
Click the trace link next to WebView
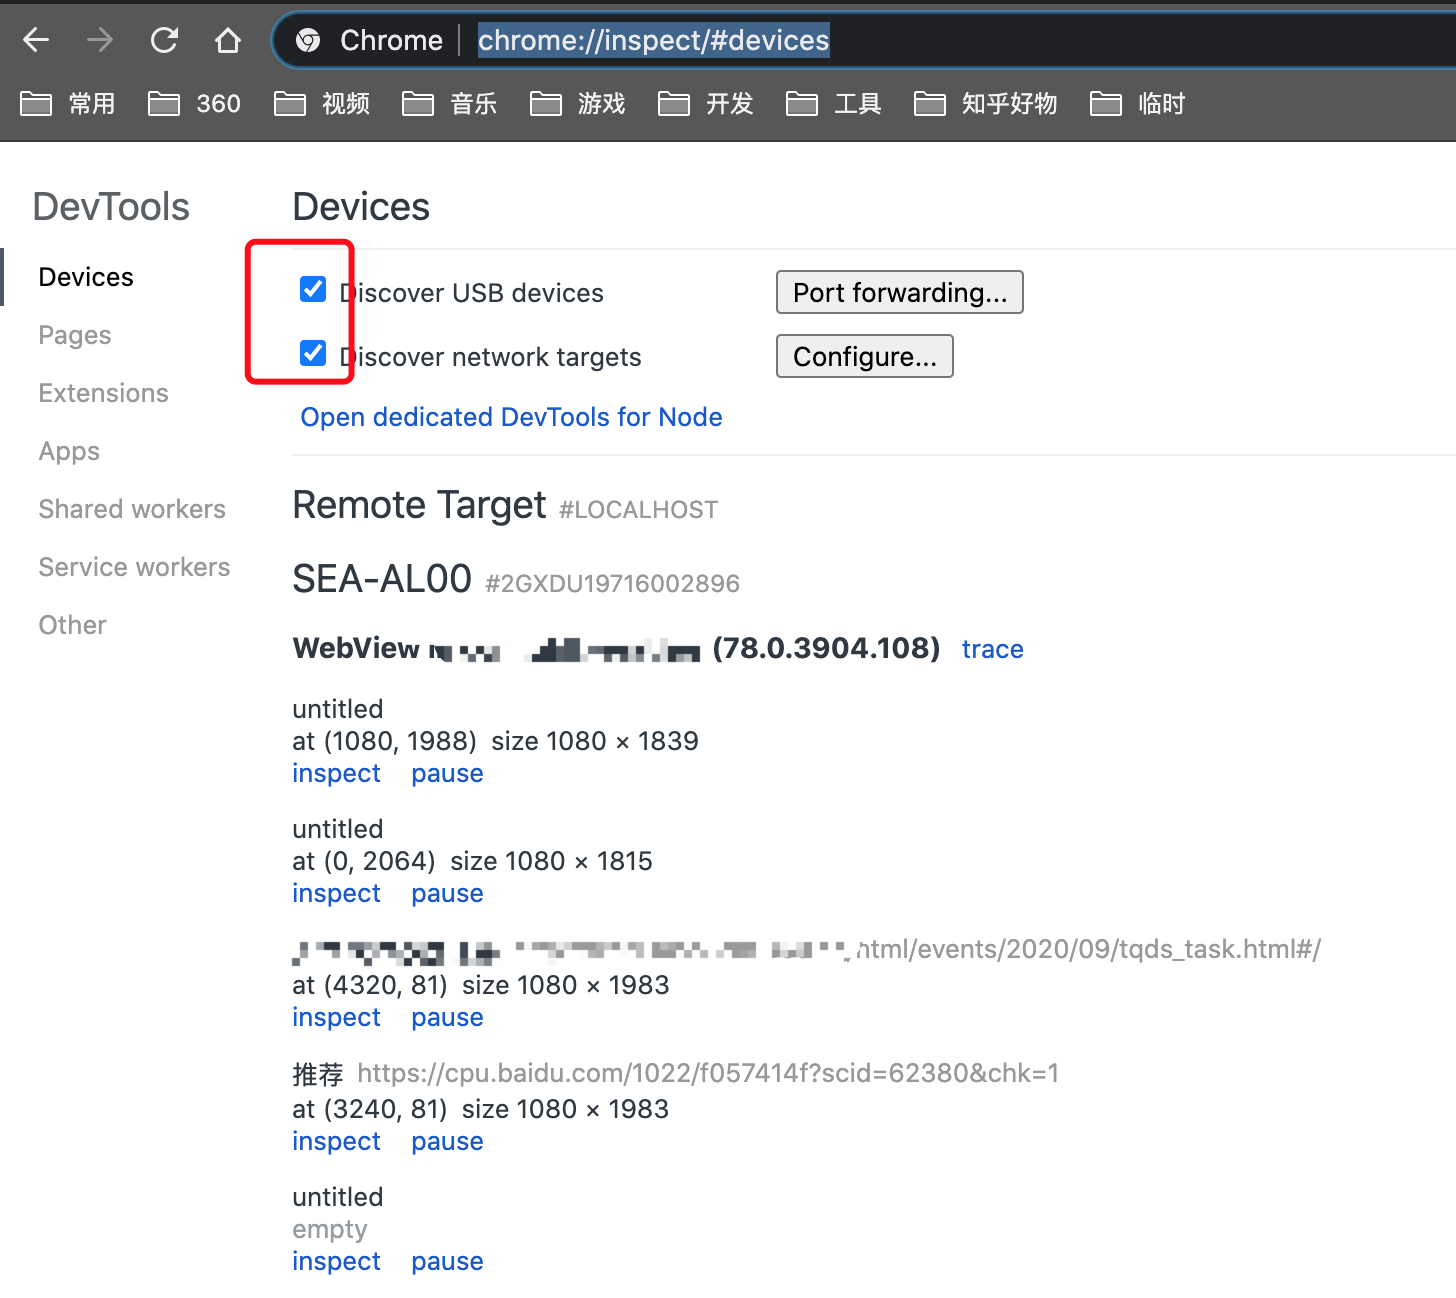pyautogui.click(x=992, y=649)
